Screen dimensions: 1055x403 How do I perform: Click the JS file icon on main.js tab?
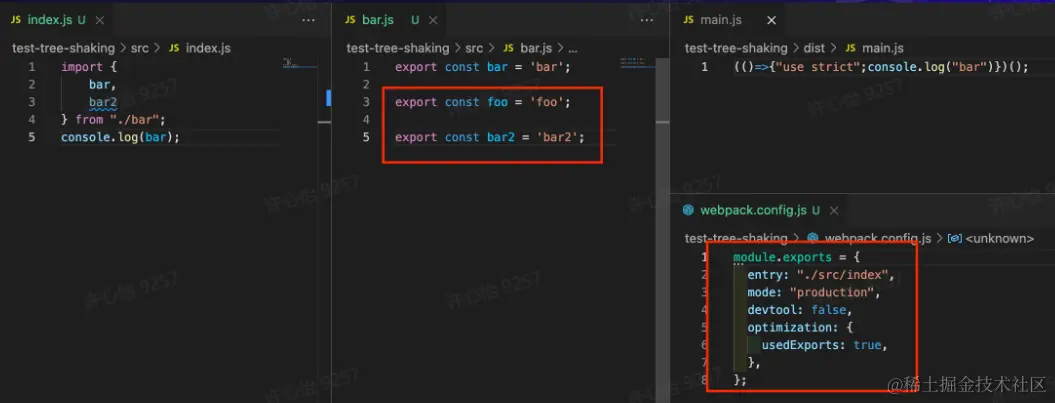[x=688, y=20]
